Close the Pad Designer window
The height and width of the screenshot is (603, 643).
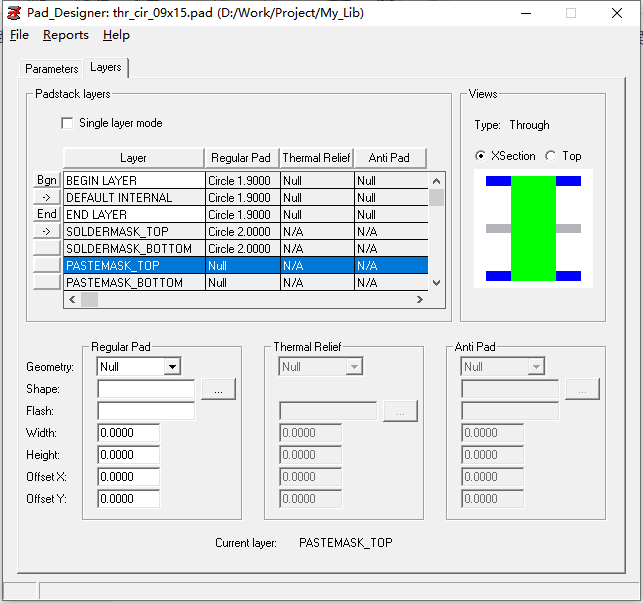click(x=617, y=13)
